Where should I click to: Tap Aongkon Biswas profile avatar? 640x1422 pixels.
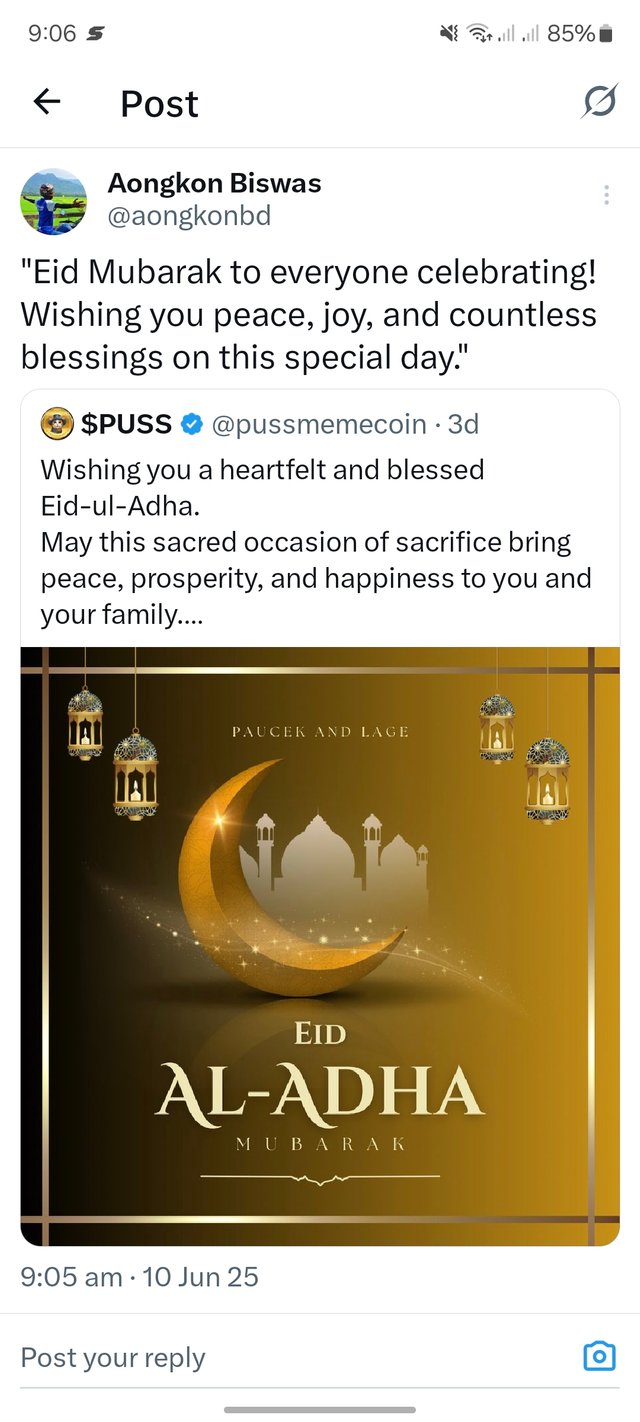coord(54,200)
